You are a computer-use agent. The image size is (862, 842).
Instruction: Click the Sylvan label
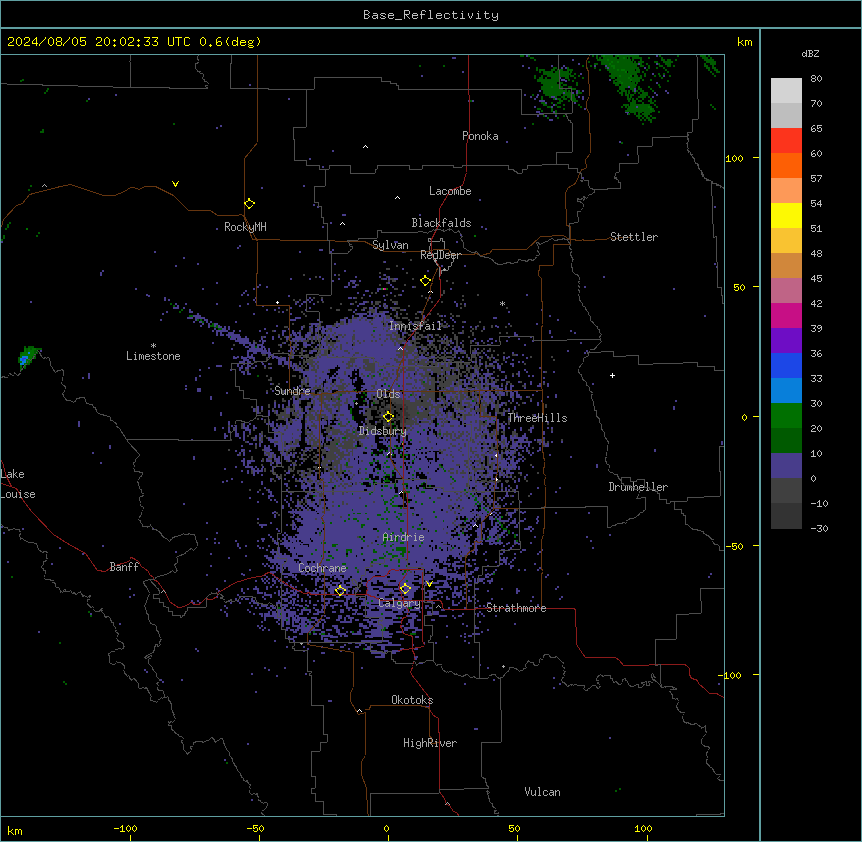[x=390, y=245]
